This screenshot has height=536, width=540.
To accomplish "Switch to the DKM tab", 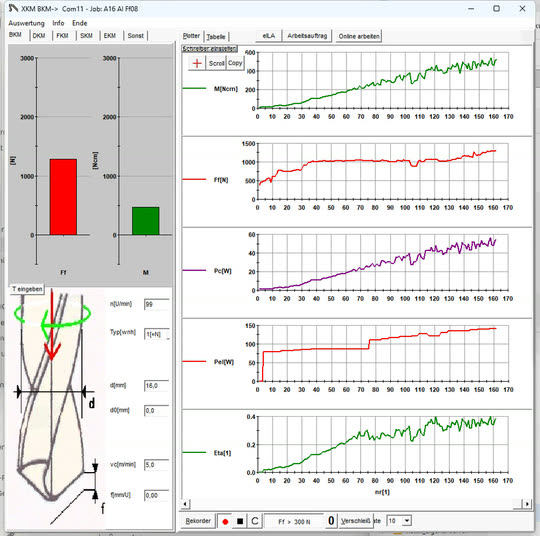I will point(39,35).
